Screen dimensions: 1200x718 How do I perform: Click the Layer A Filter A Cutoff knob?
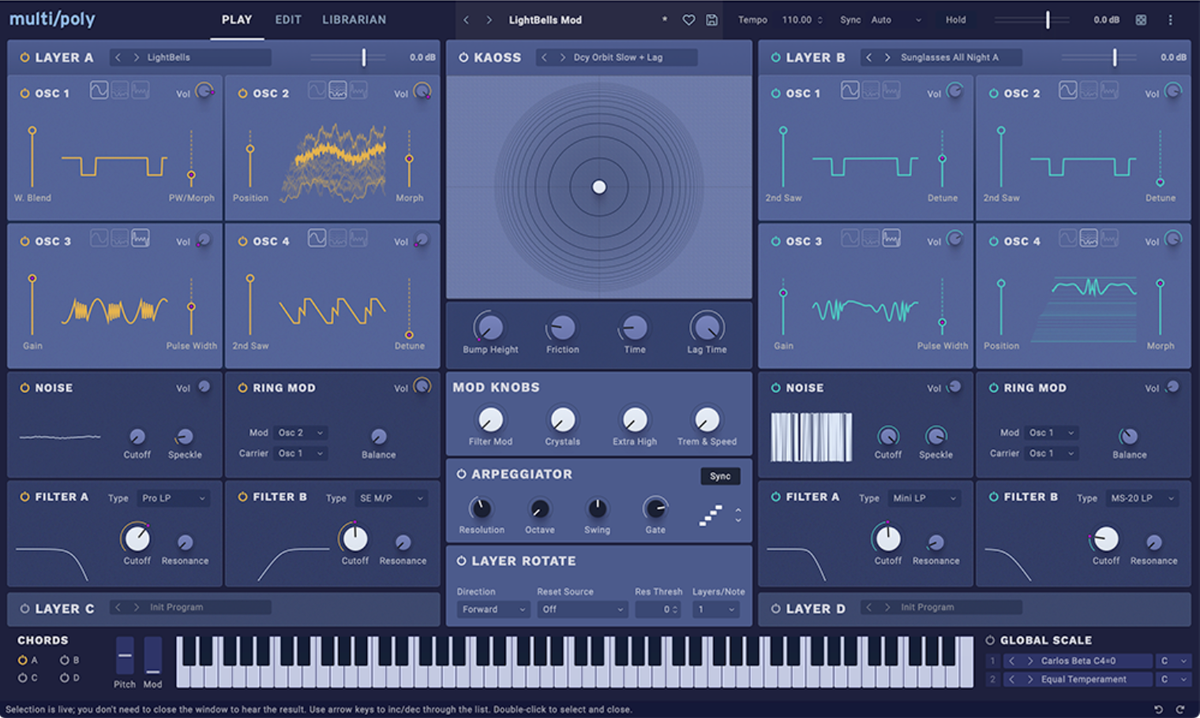[x=137, y=539]
